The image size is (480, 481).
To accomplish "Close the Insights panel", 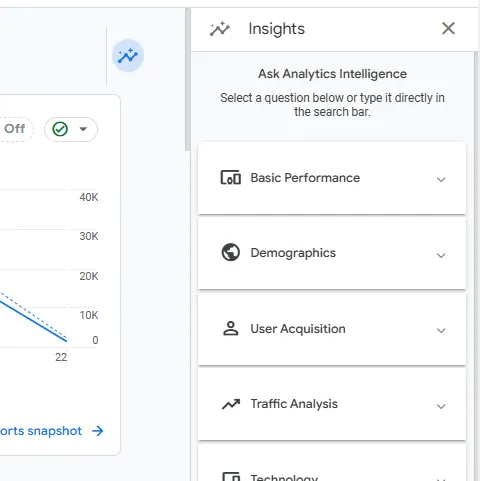I will [x=448, y=28].
